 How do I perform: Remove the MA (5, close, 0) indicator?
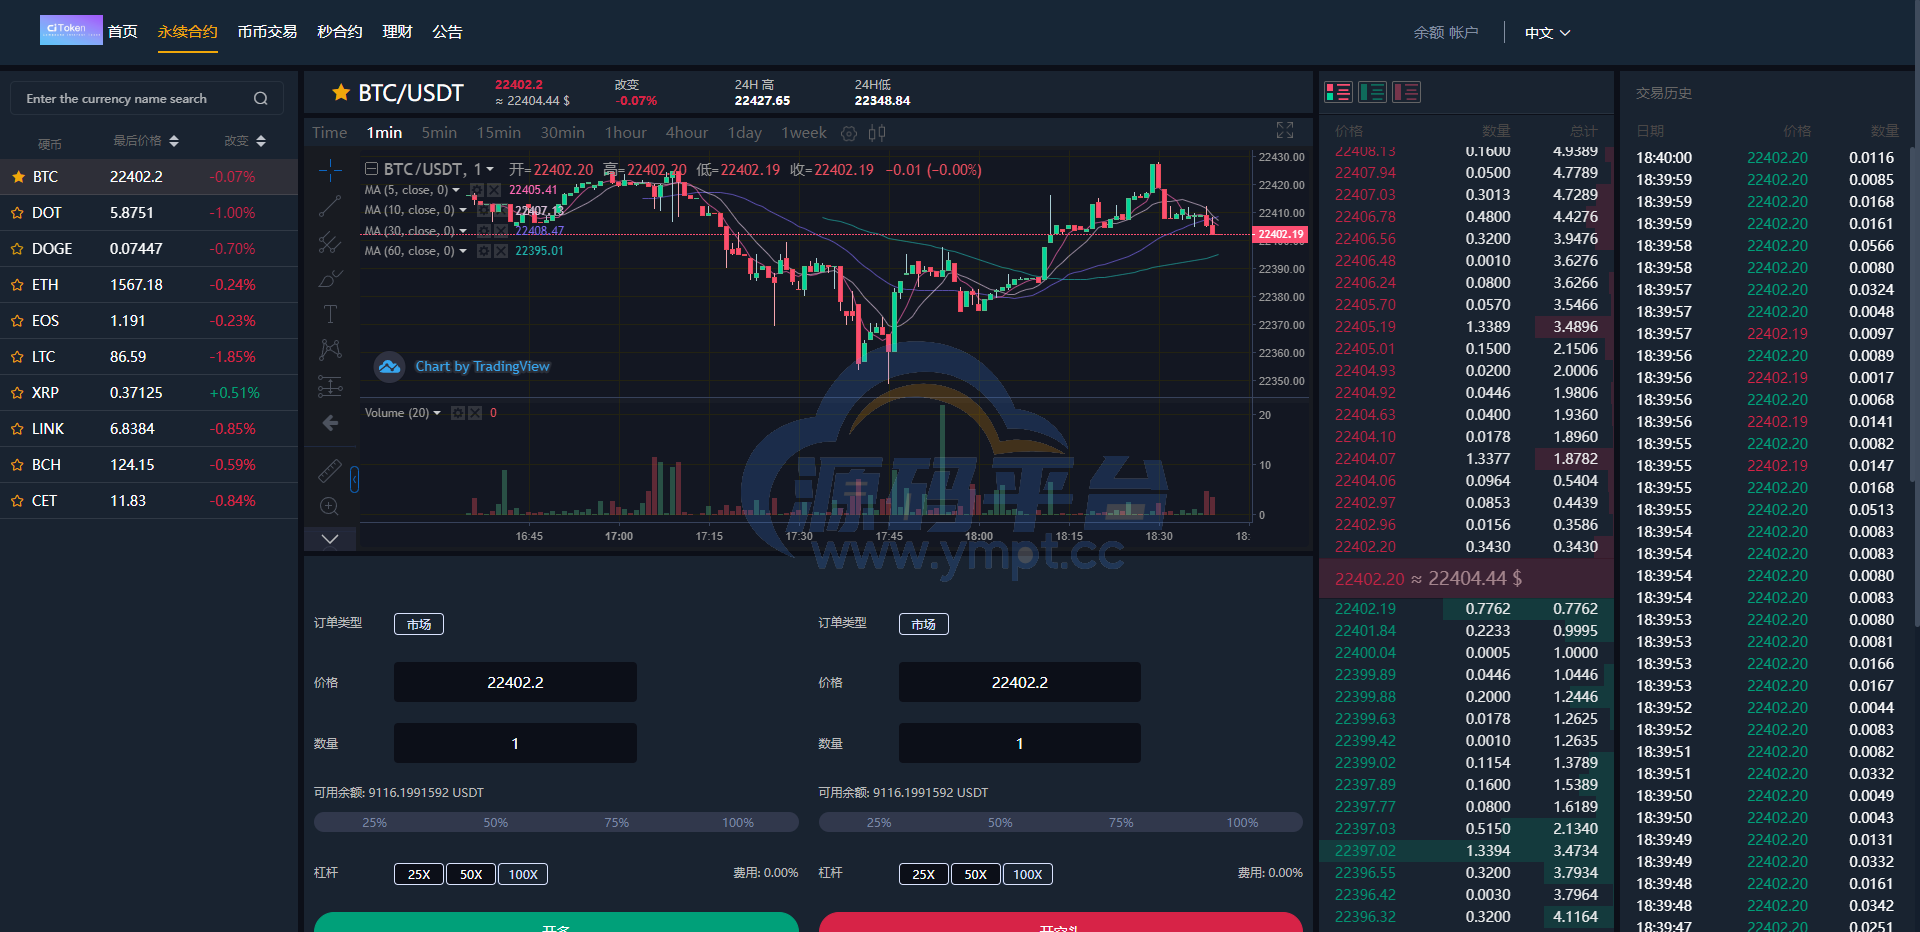pos(493,190)
